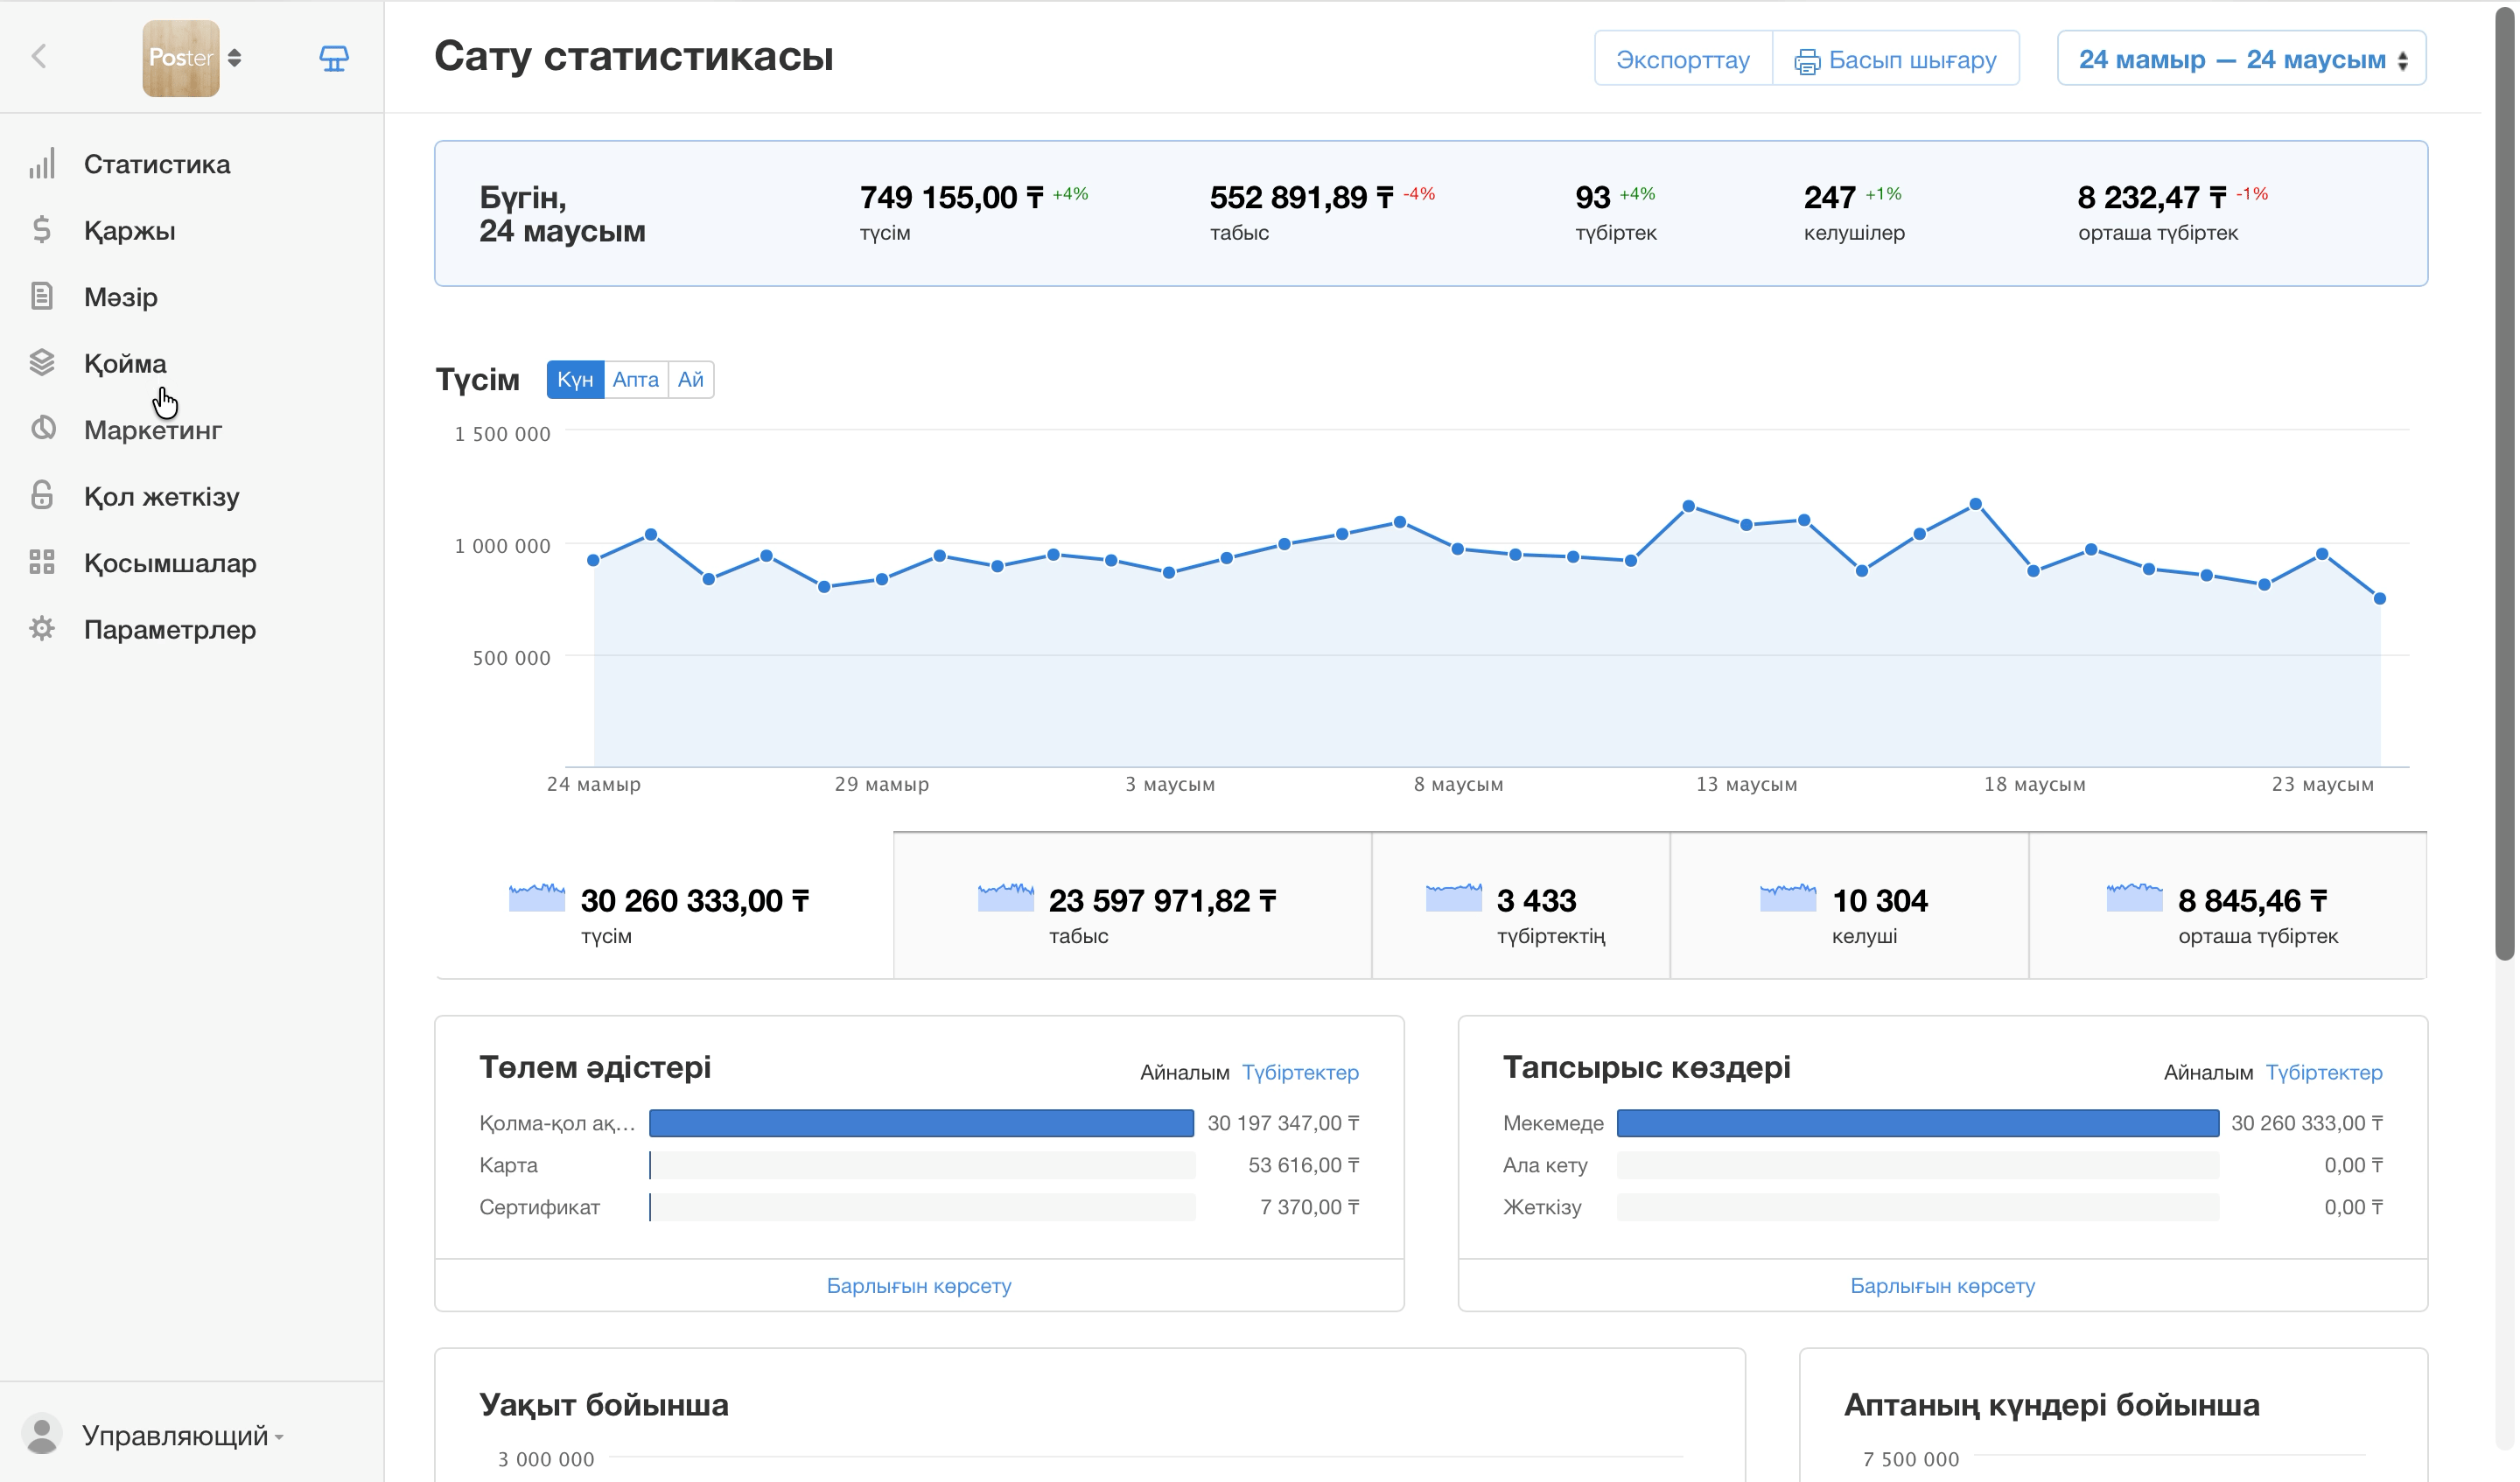
Task: Select the табыс summary tab
Action: (x=1132, y=906)
